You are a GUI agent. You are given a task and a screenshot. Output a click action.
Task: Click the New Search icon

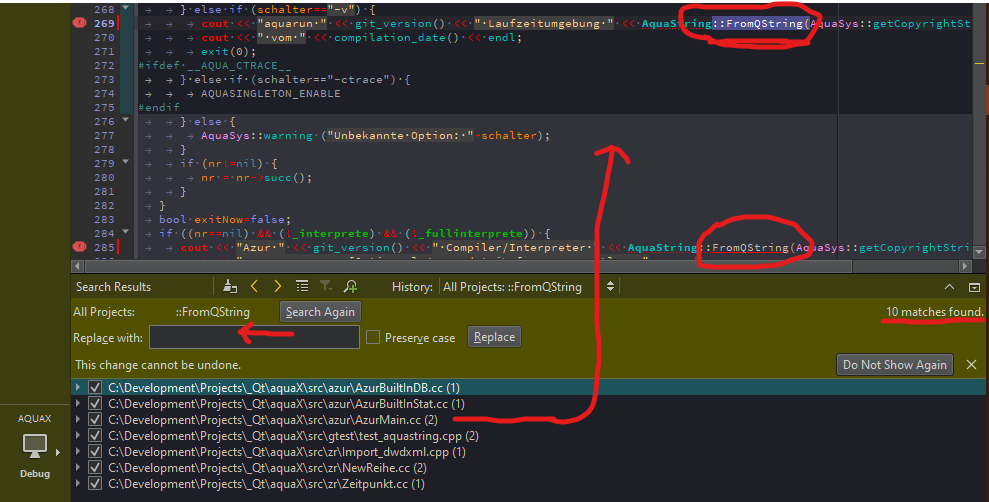click(x=350, y=287)
